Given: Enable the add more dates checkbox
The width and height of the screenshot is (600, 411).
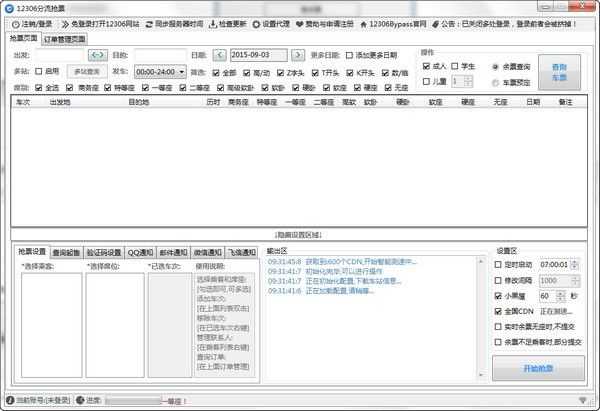Looking at the screenshot, I should [349, 55].
